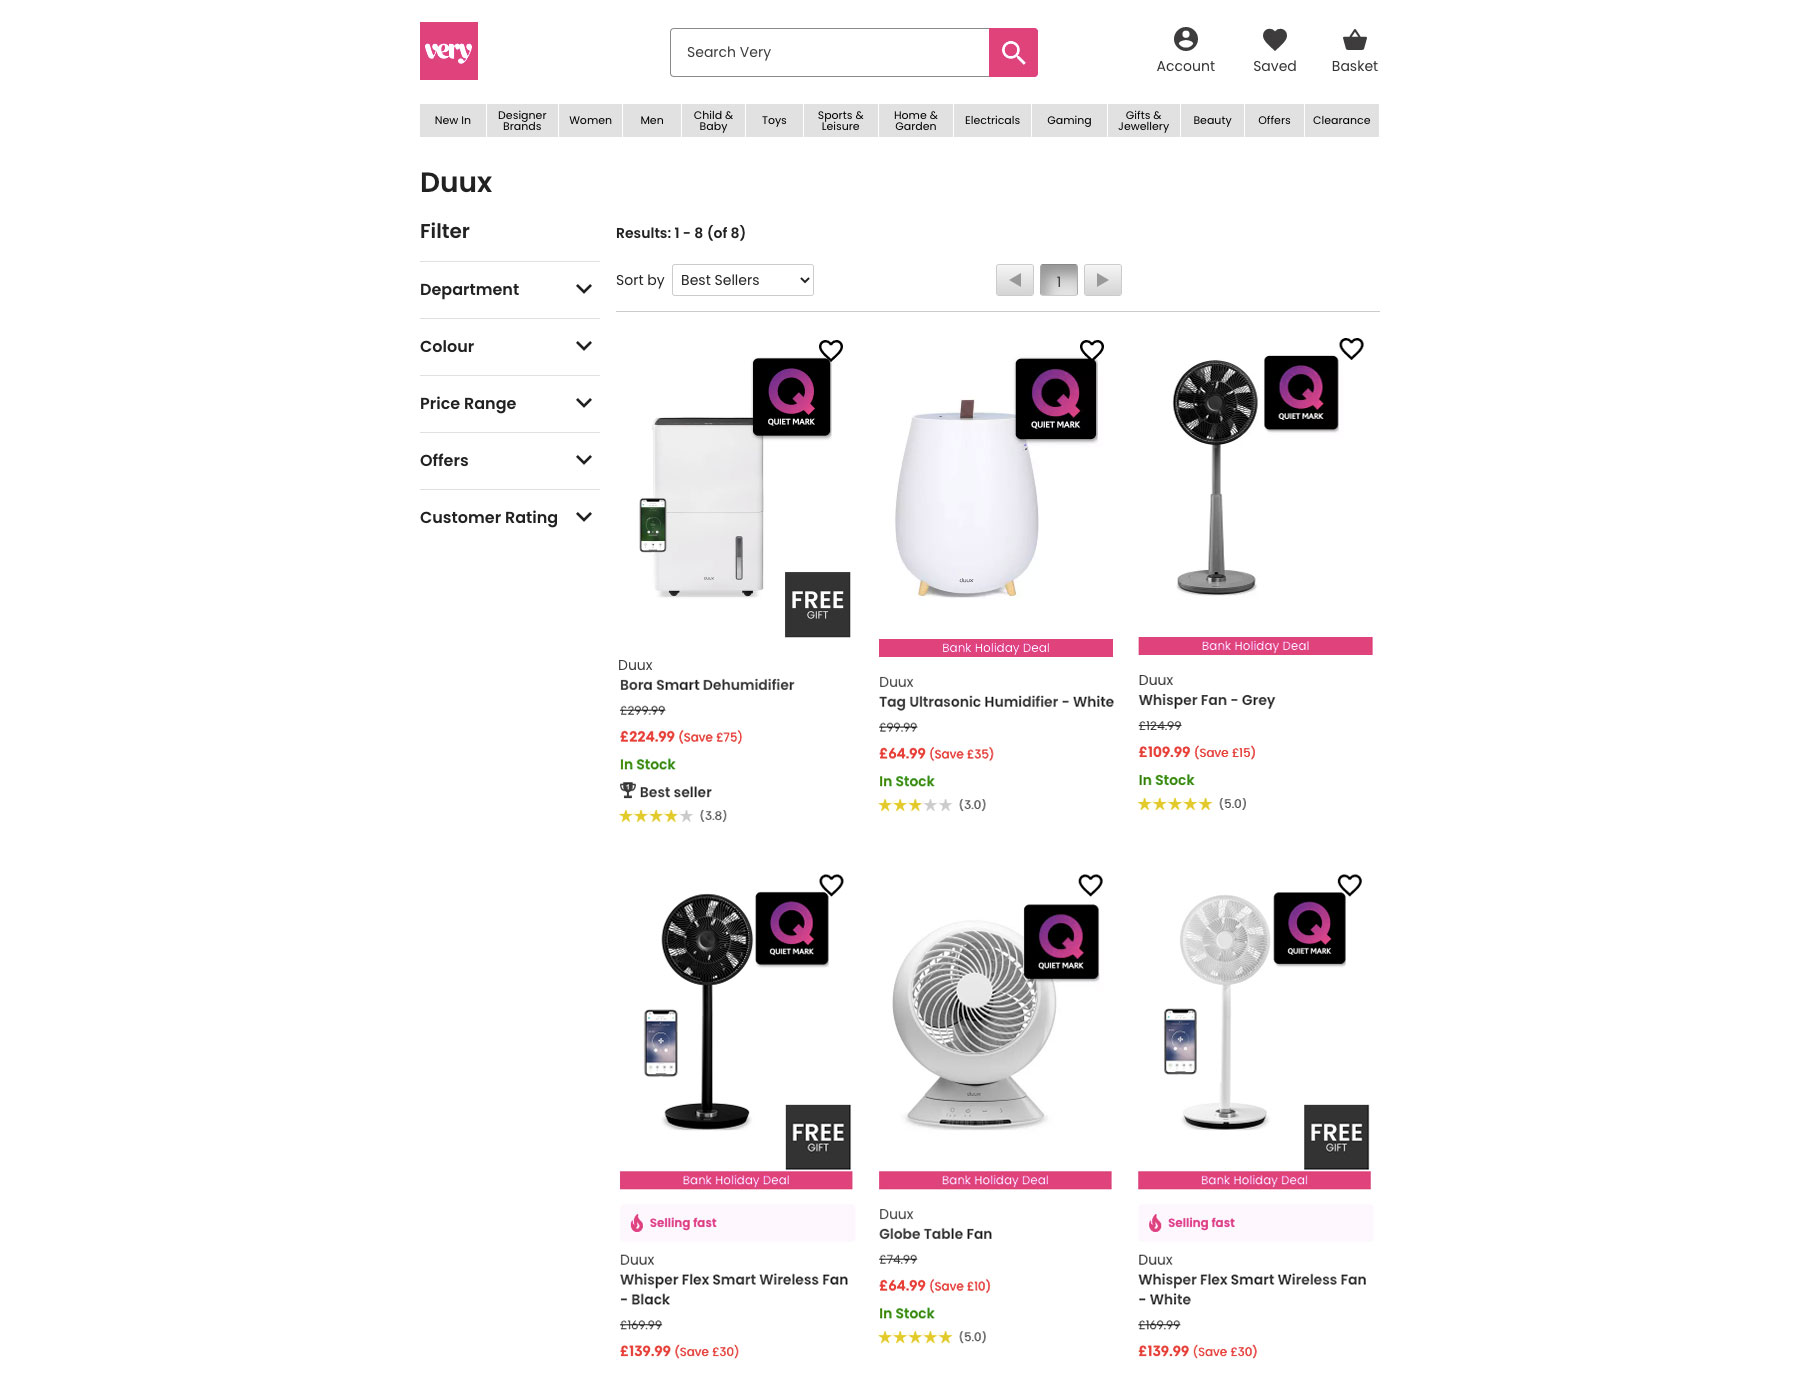Expand the Colour filter
Image resolution: width=1804 pixels, height=1397 pixels.
(509, 347)
